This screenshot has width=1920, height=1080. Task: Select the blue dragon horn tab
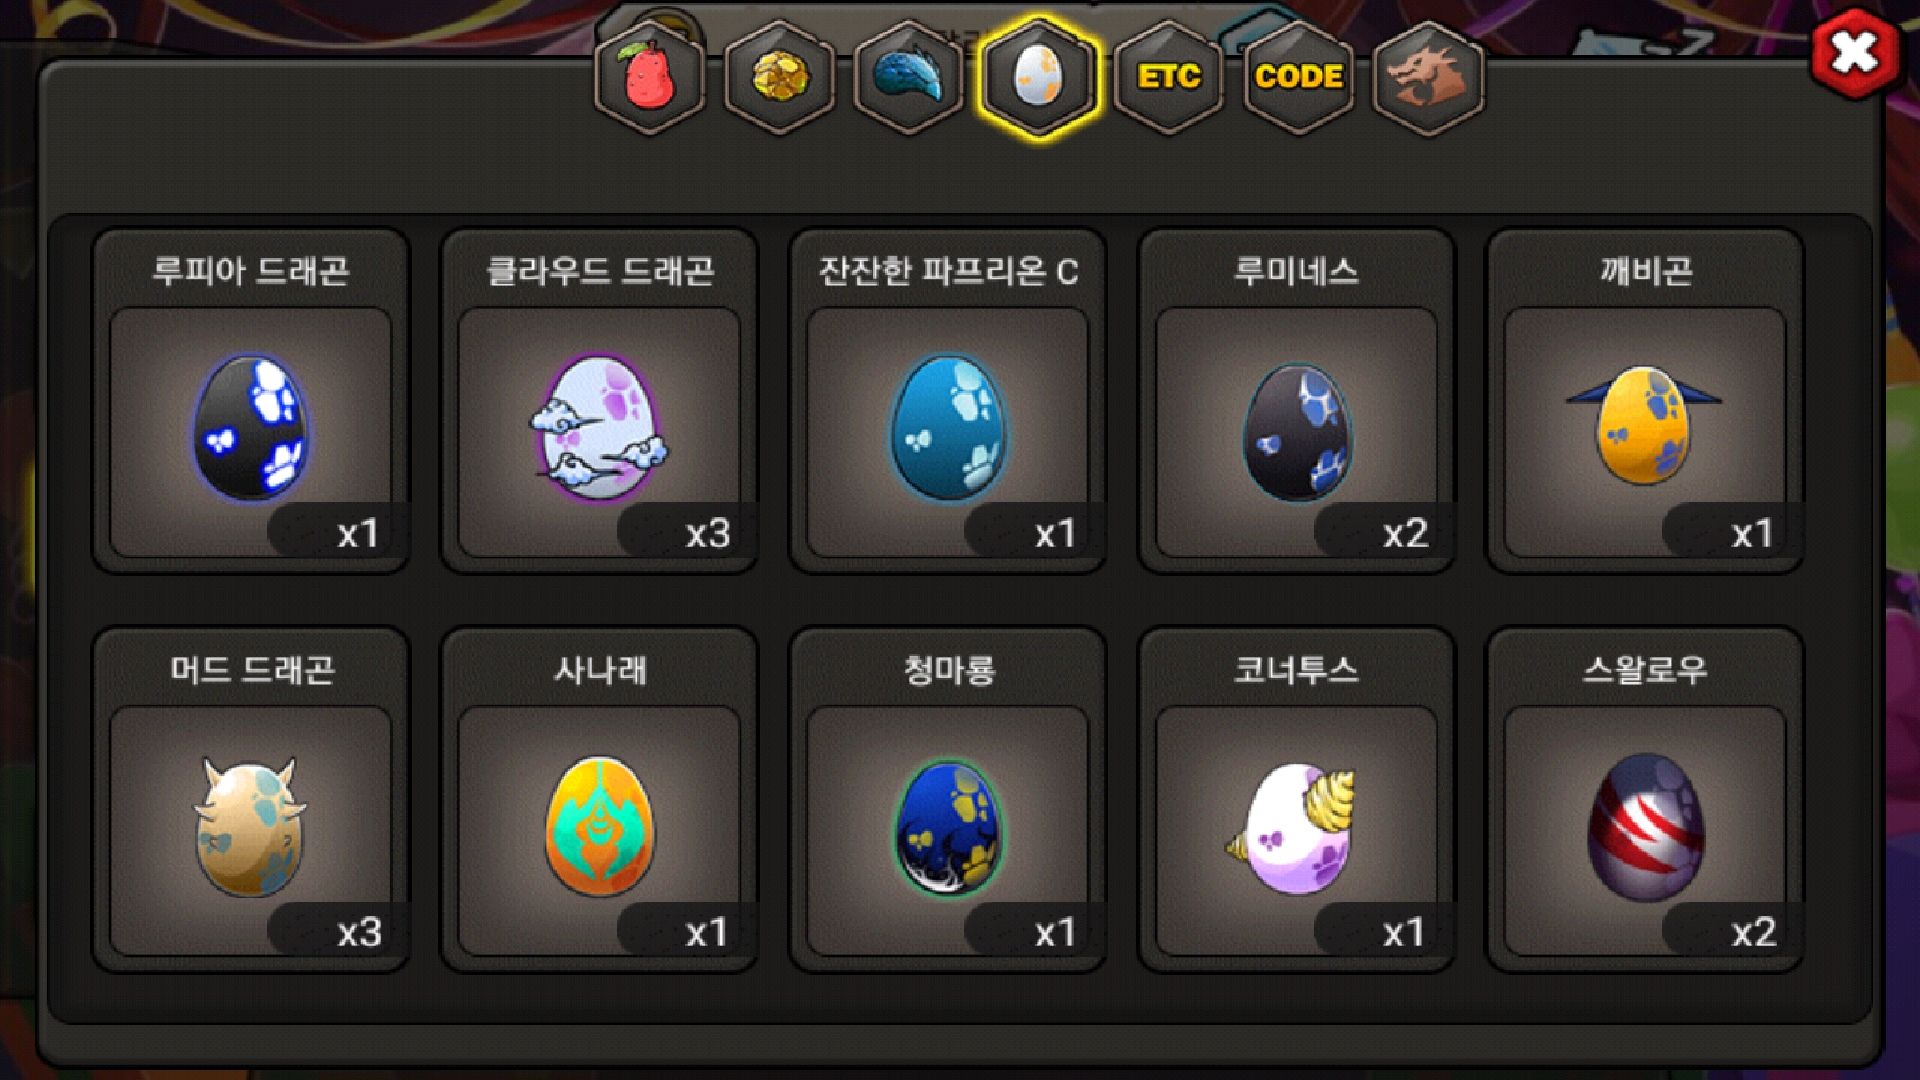tap(909, 77)
